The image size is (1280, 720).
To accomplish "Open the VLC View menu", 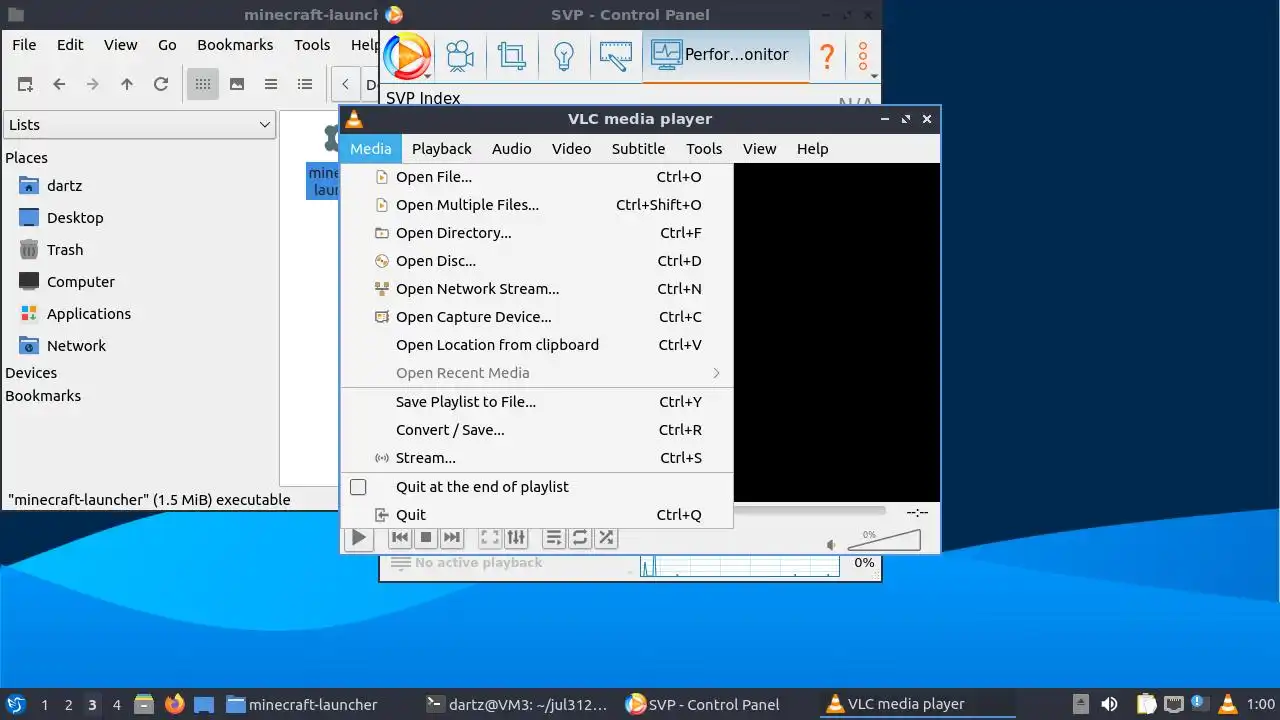I will click(759, 148).
